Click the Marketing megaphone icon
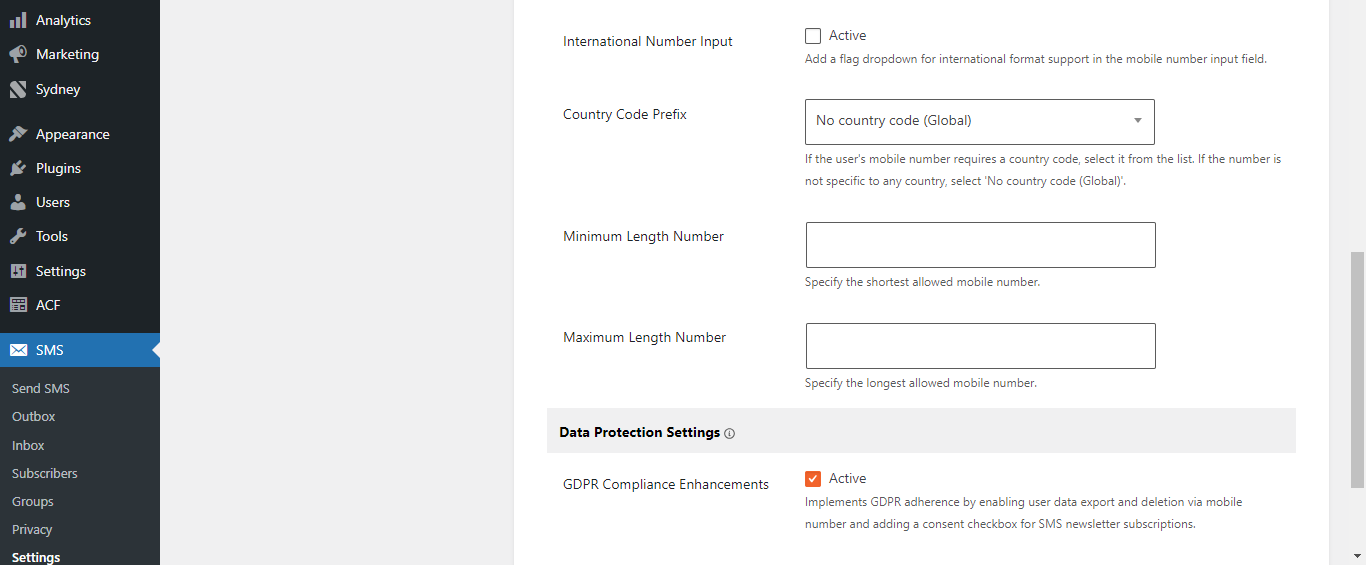Viewport: 1366px width, 565px height. [x=18, y=54]
